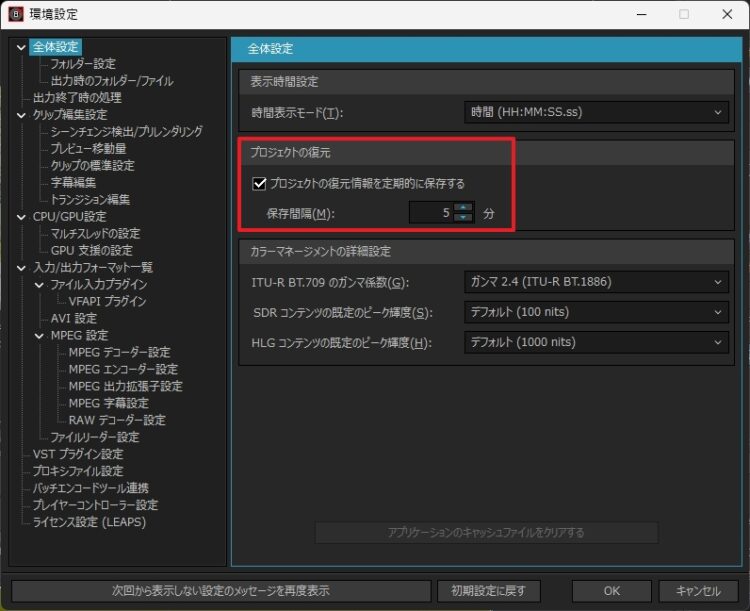Open 出力時のフォルダー/ファイル settings

coord(112,81)
